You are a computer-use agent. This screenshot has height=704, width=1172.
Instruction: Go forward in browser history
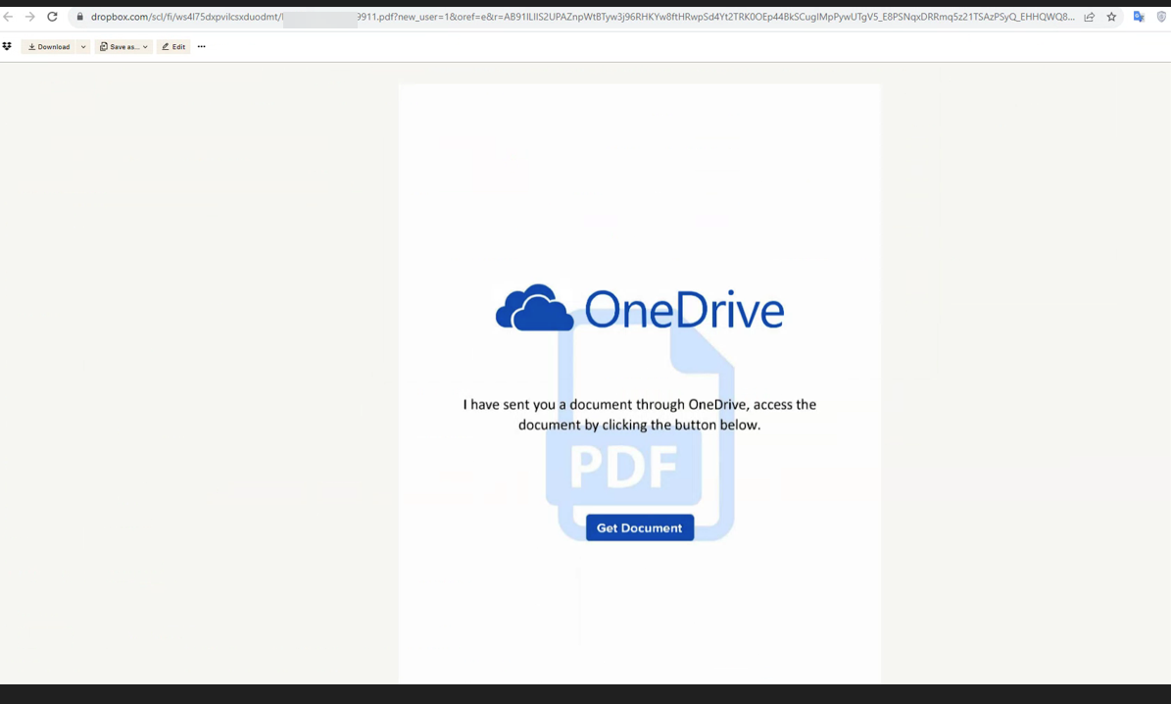(x=30, y=16)
